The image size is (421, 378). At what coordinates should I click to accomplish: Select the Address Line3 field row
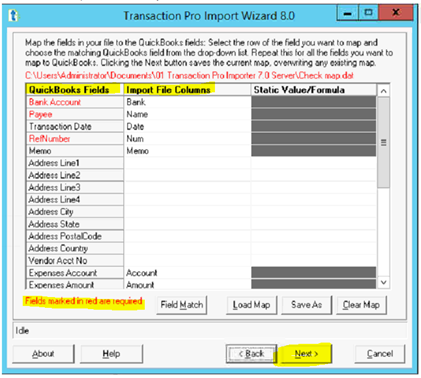75,187
